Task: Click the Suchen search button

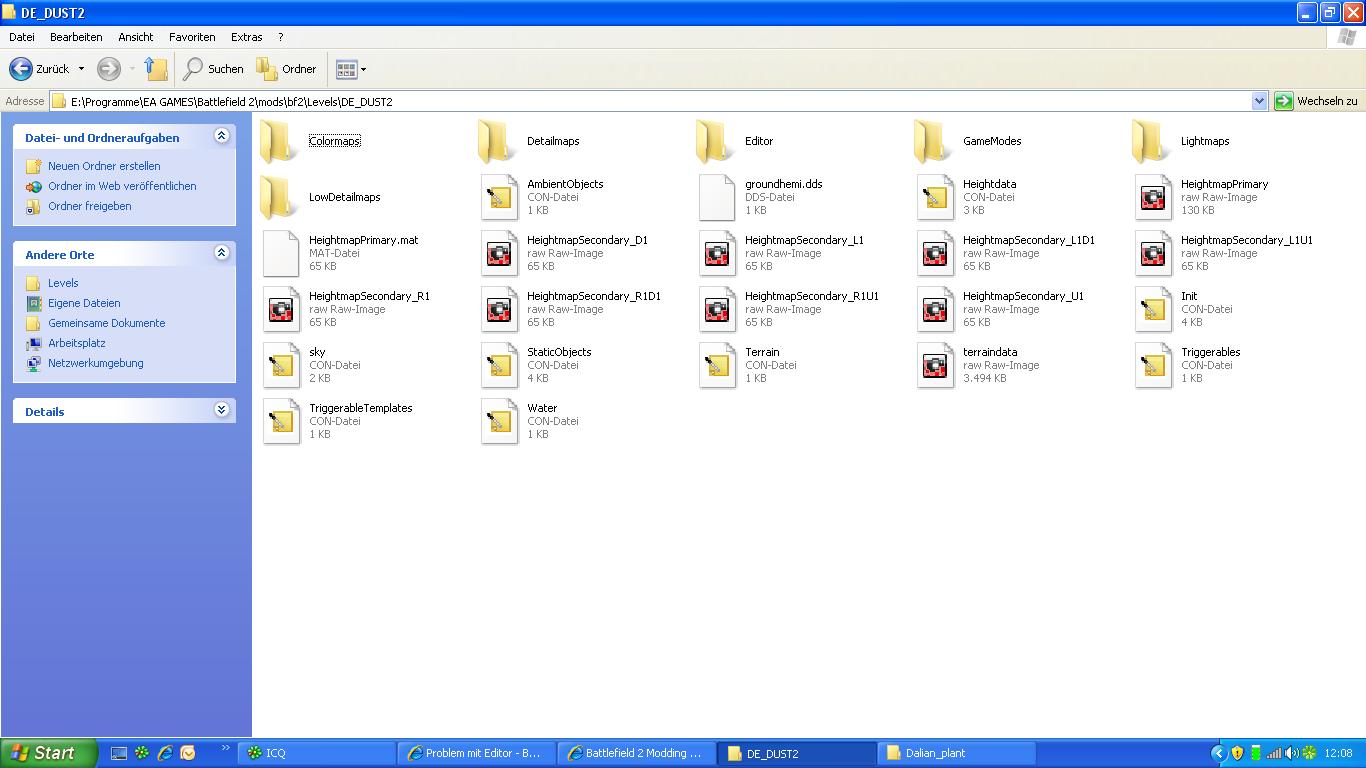Action: pos(214,69)
